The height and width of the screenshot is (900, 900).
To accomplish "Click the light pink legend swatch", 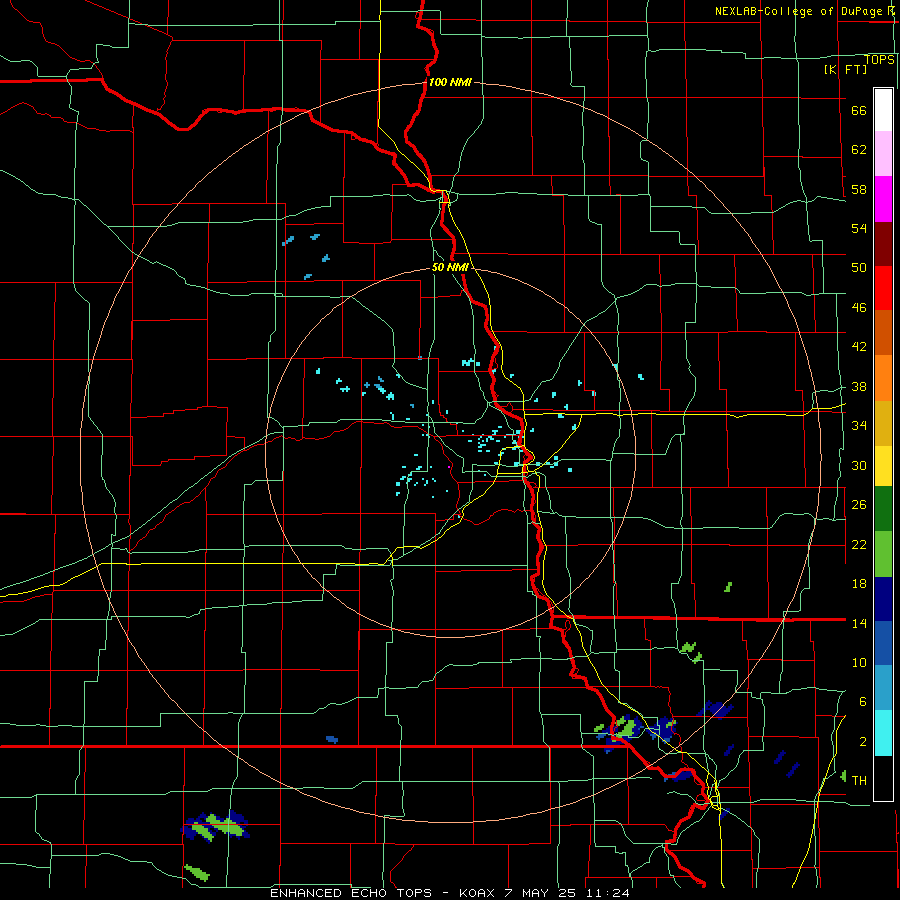I will tap(883, 153).
